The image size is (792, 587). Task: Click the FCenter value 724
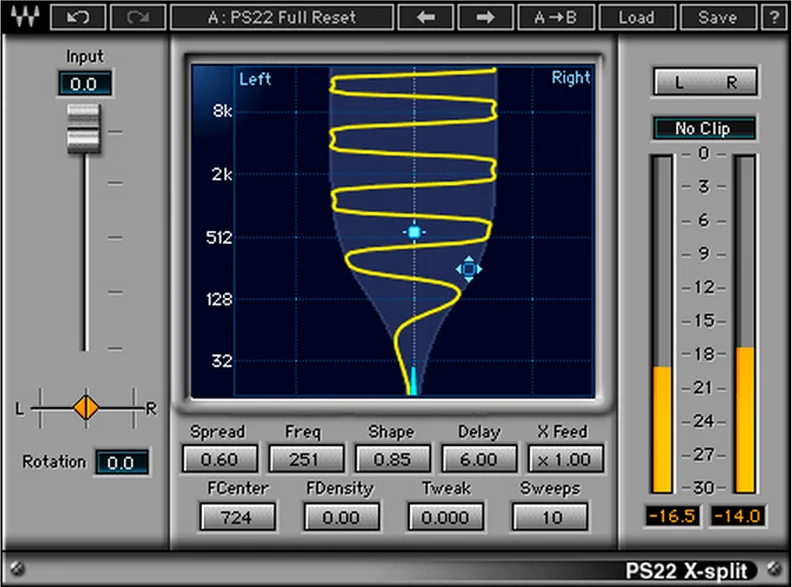pos(237,517)
